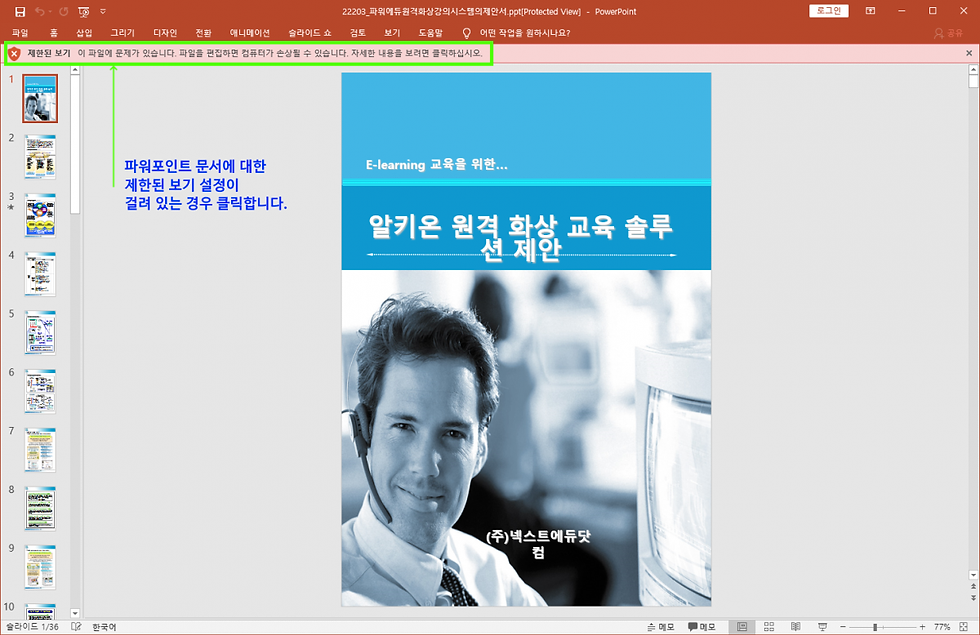Start the Slide Show from status bar
Viewport: 980px width, 635px height.
822,626
